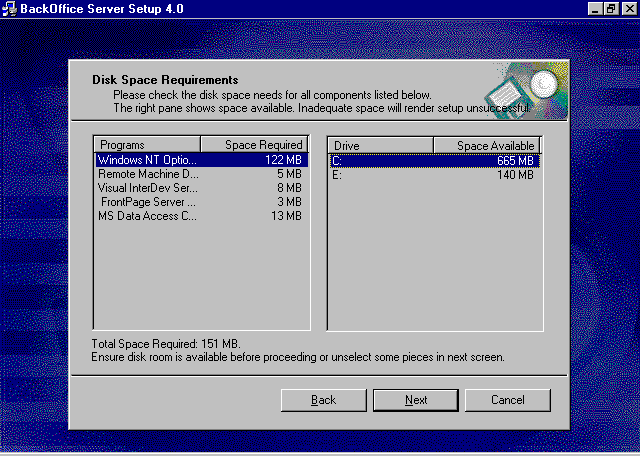
Task: Cancel the BackOffice setup wizard
Action: [508, 400]
